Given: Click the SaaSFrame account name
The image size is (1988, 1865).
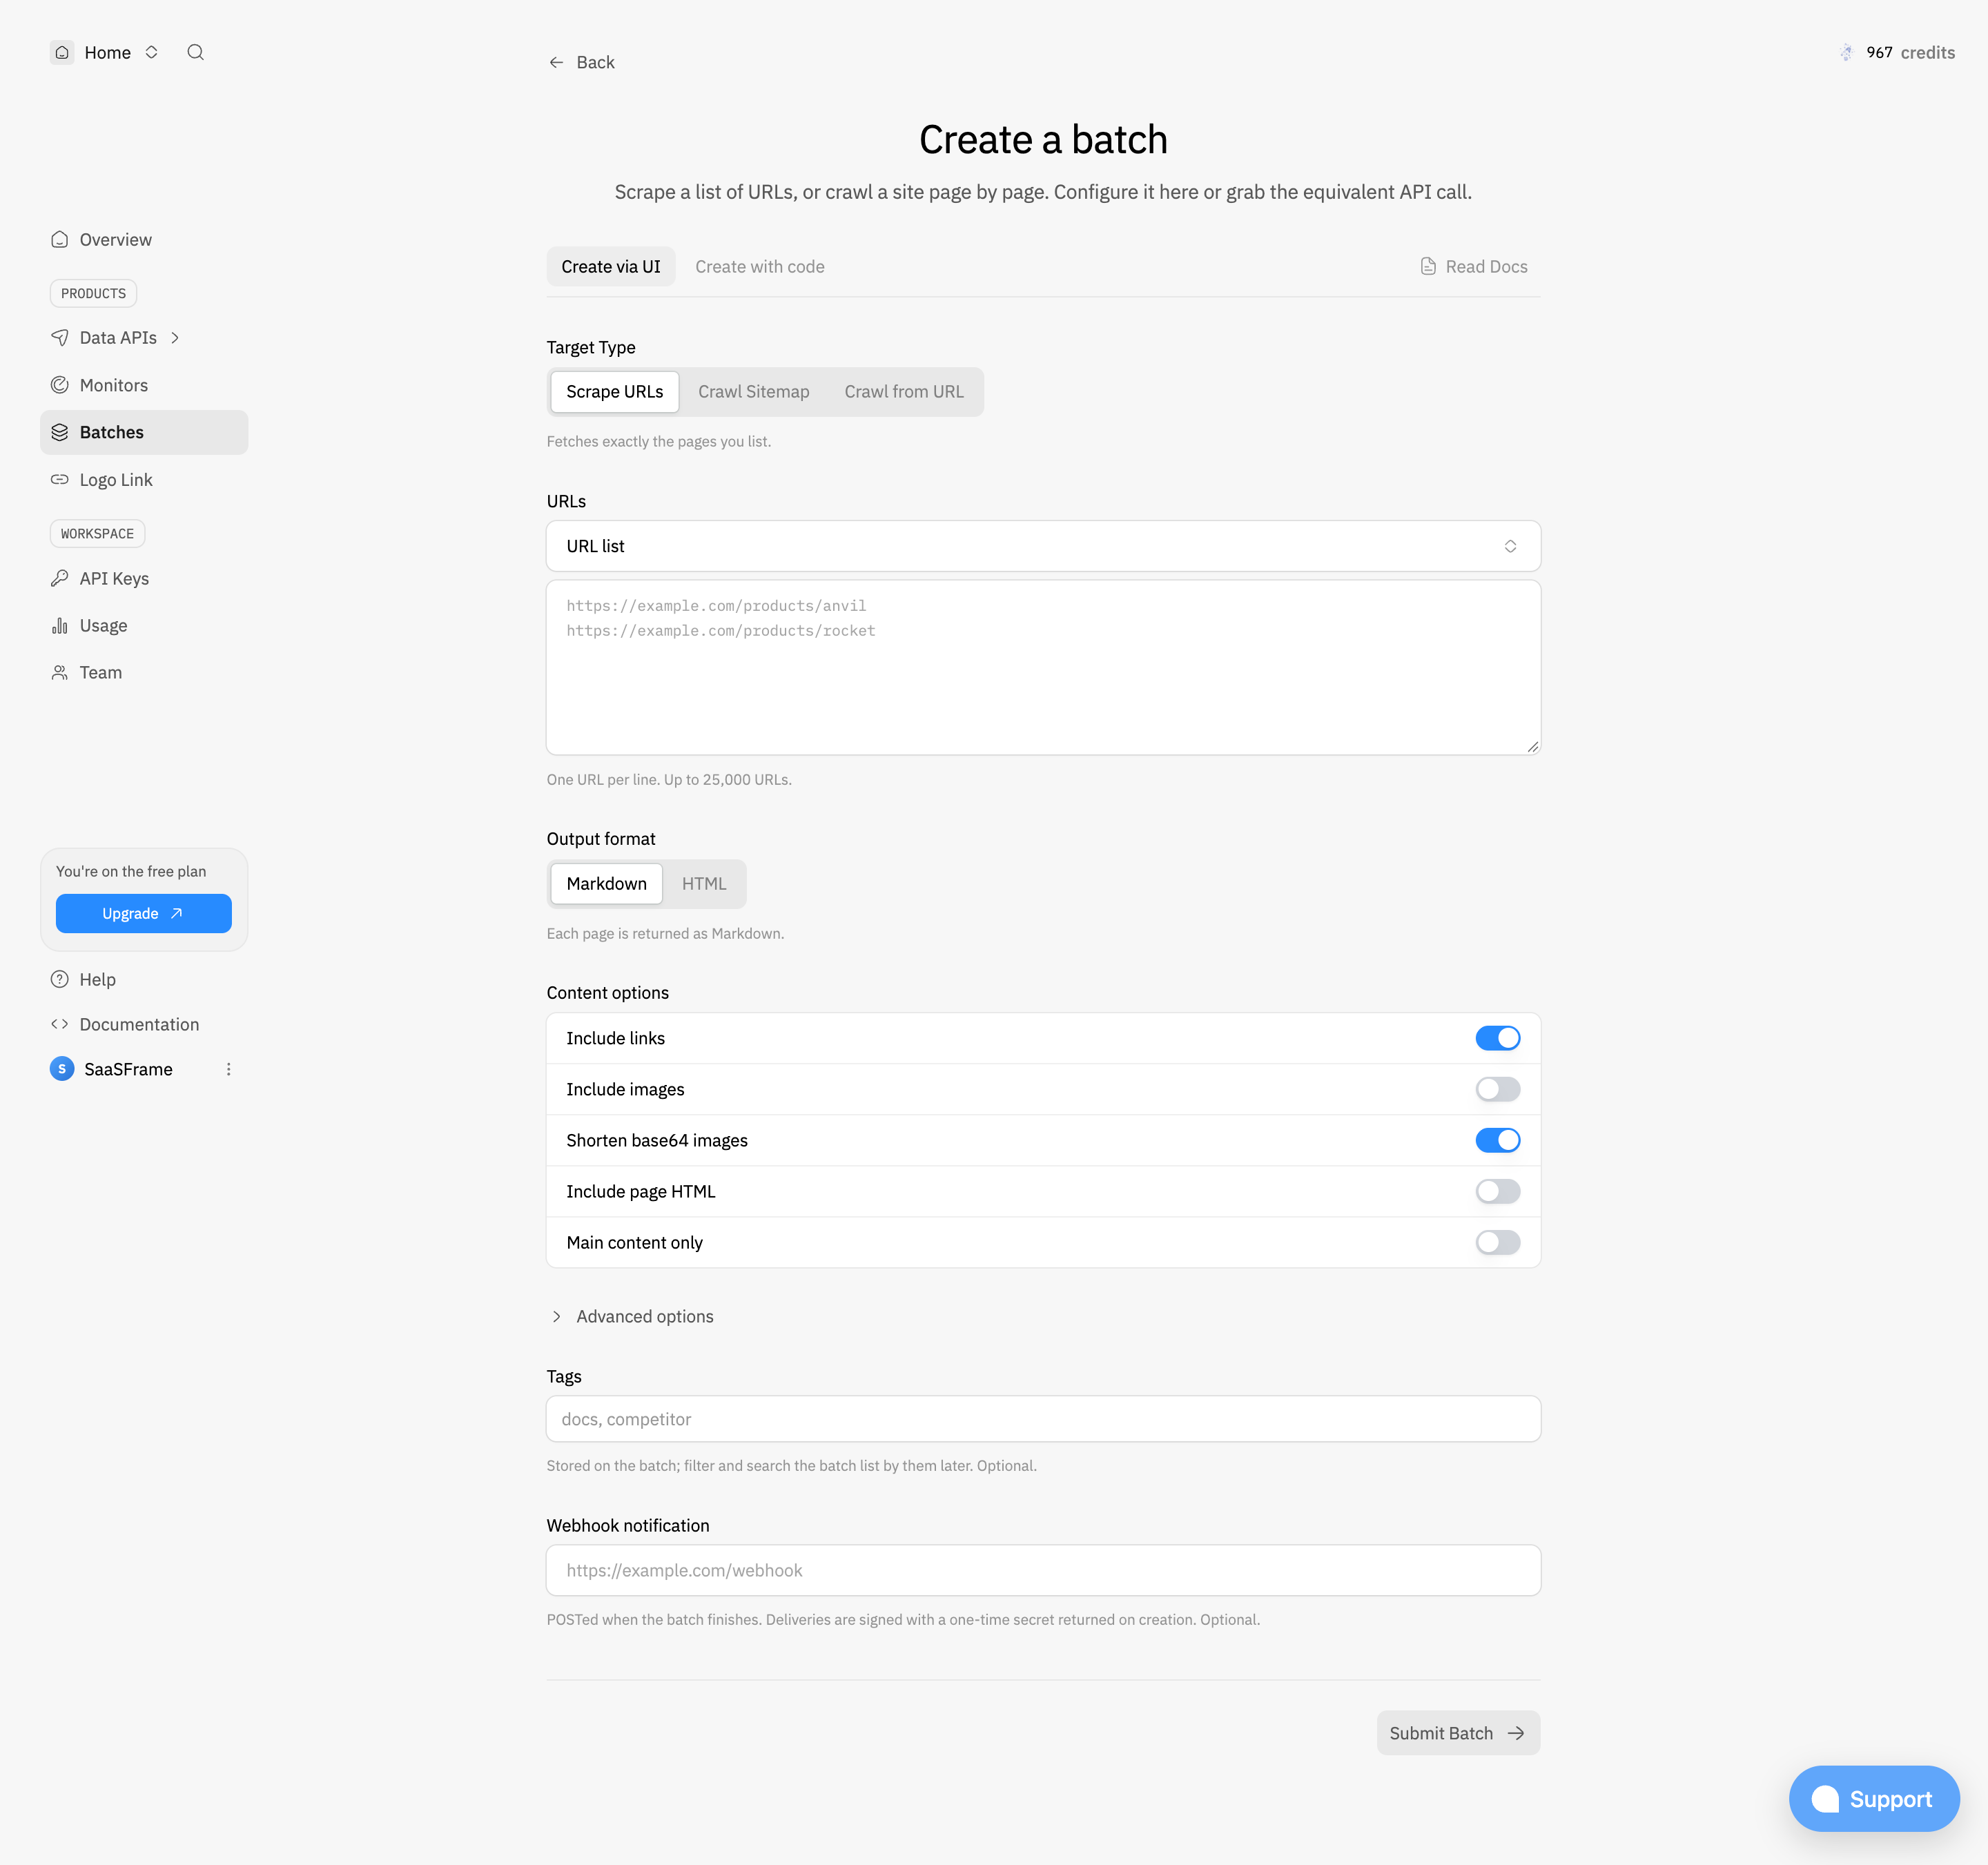Looking at the screenshot, I should (x=128, y=1069).
